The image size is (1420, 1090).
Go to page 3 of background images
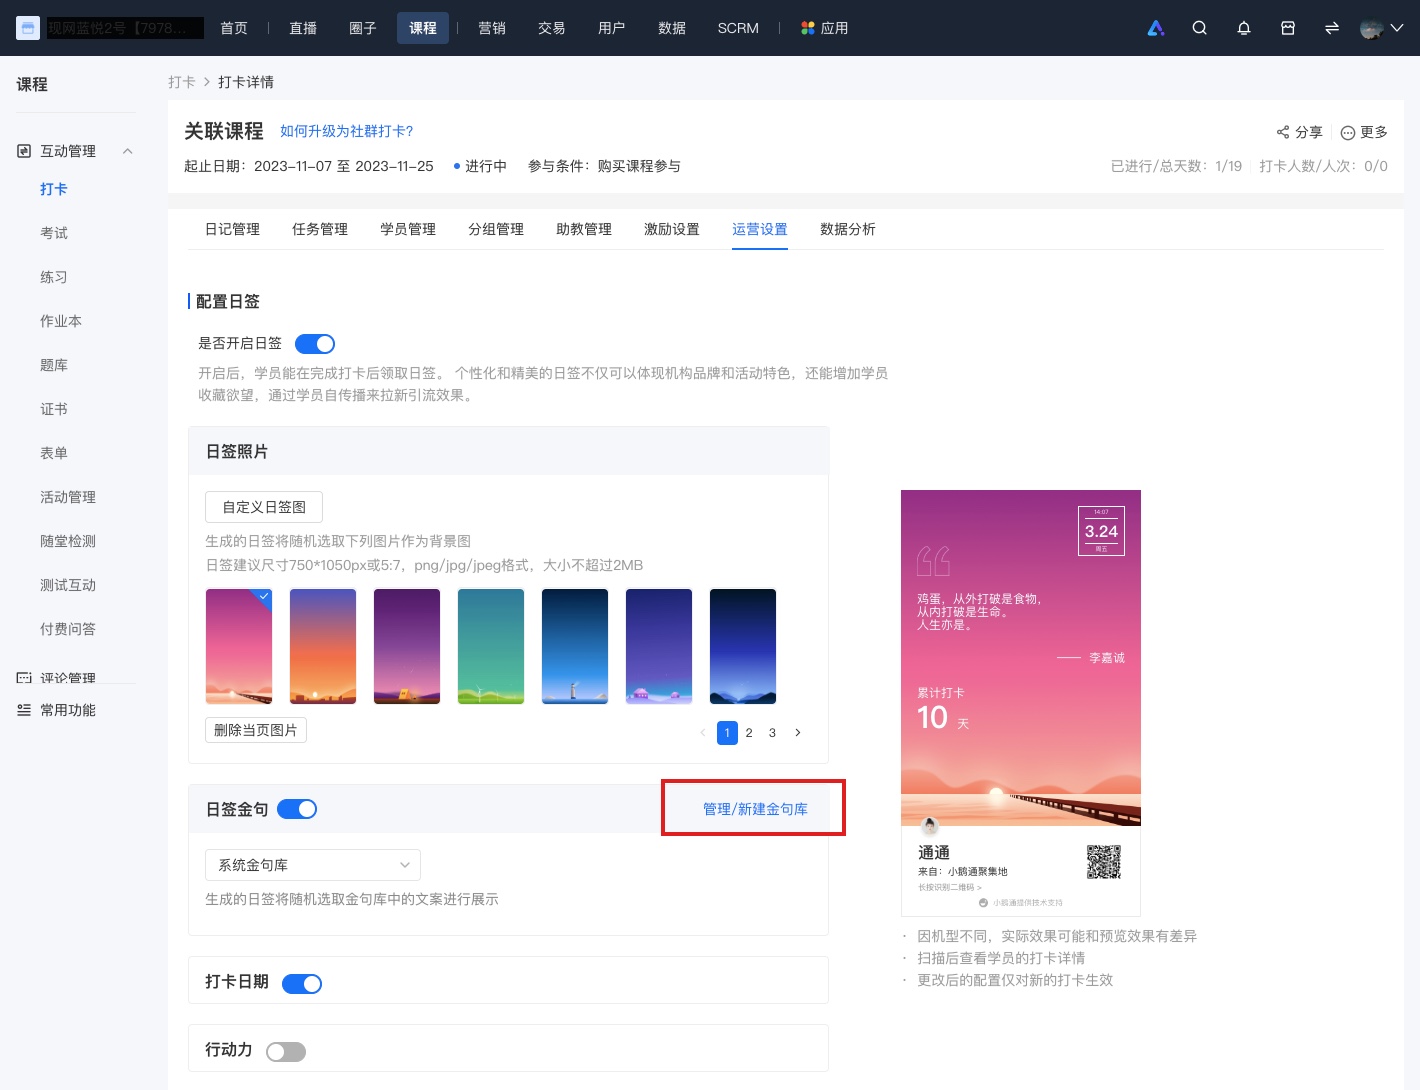click(x=772, y=733)
